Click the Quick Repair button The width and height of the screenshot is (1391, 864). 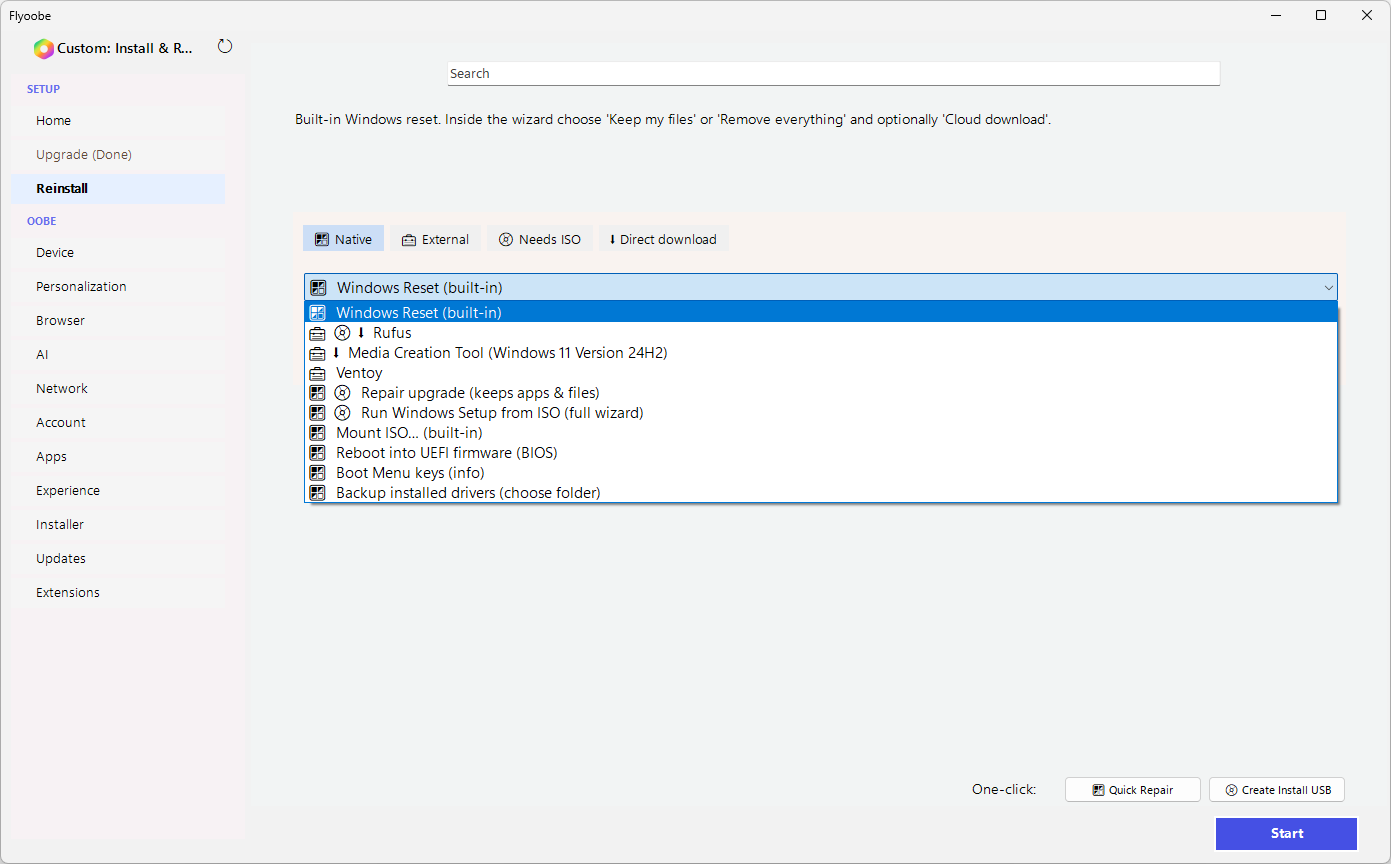(1132, 790)
